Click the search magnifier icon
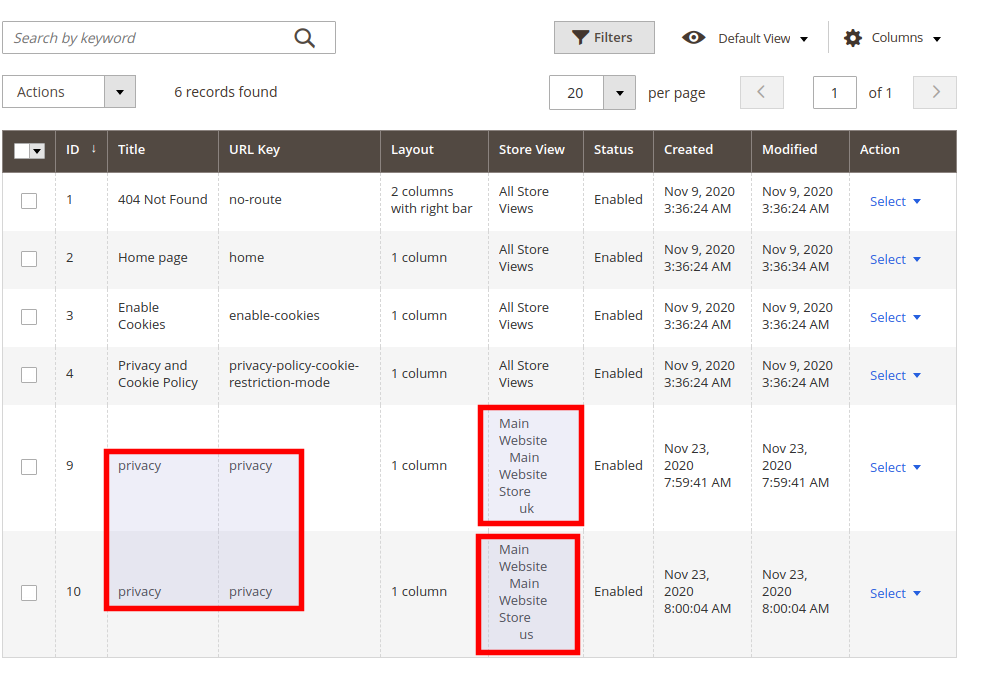 [x=305, y=37]
